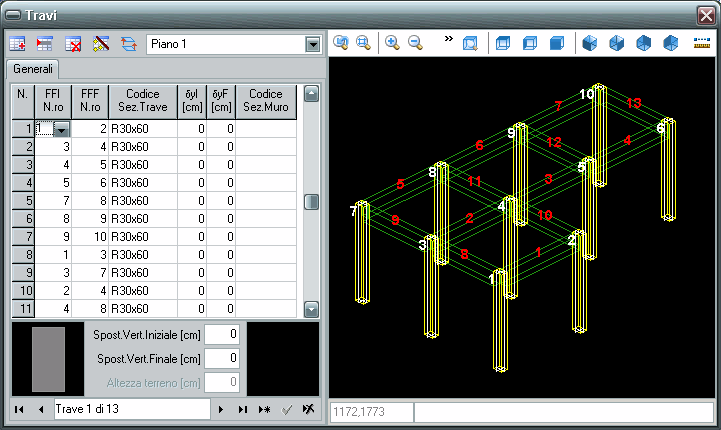The height and width of the screenshot is (430, 721).
Task: Switch to the Generali tab
Action: [33, 69]
